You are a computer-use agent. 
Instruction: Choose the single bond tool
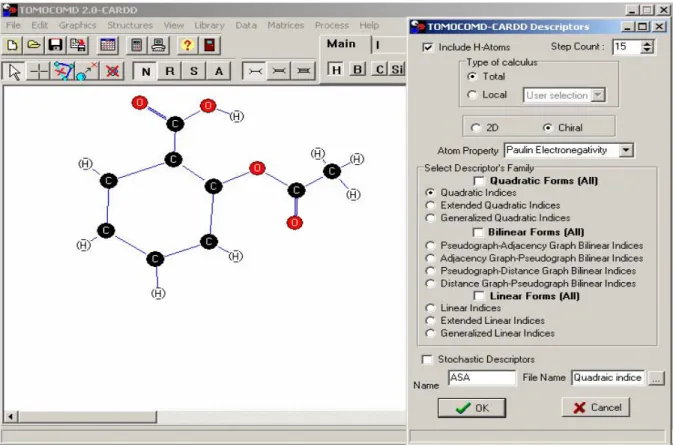255,71
